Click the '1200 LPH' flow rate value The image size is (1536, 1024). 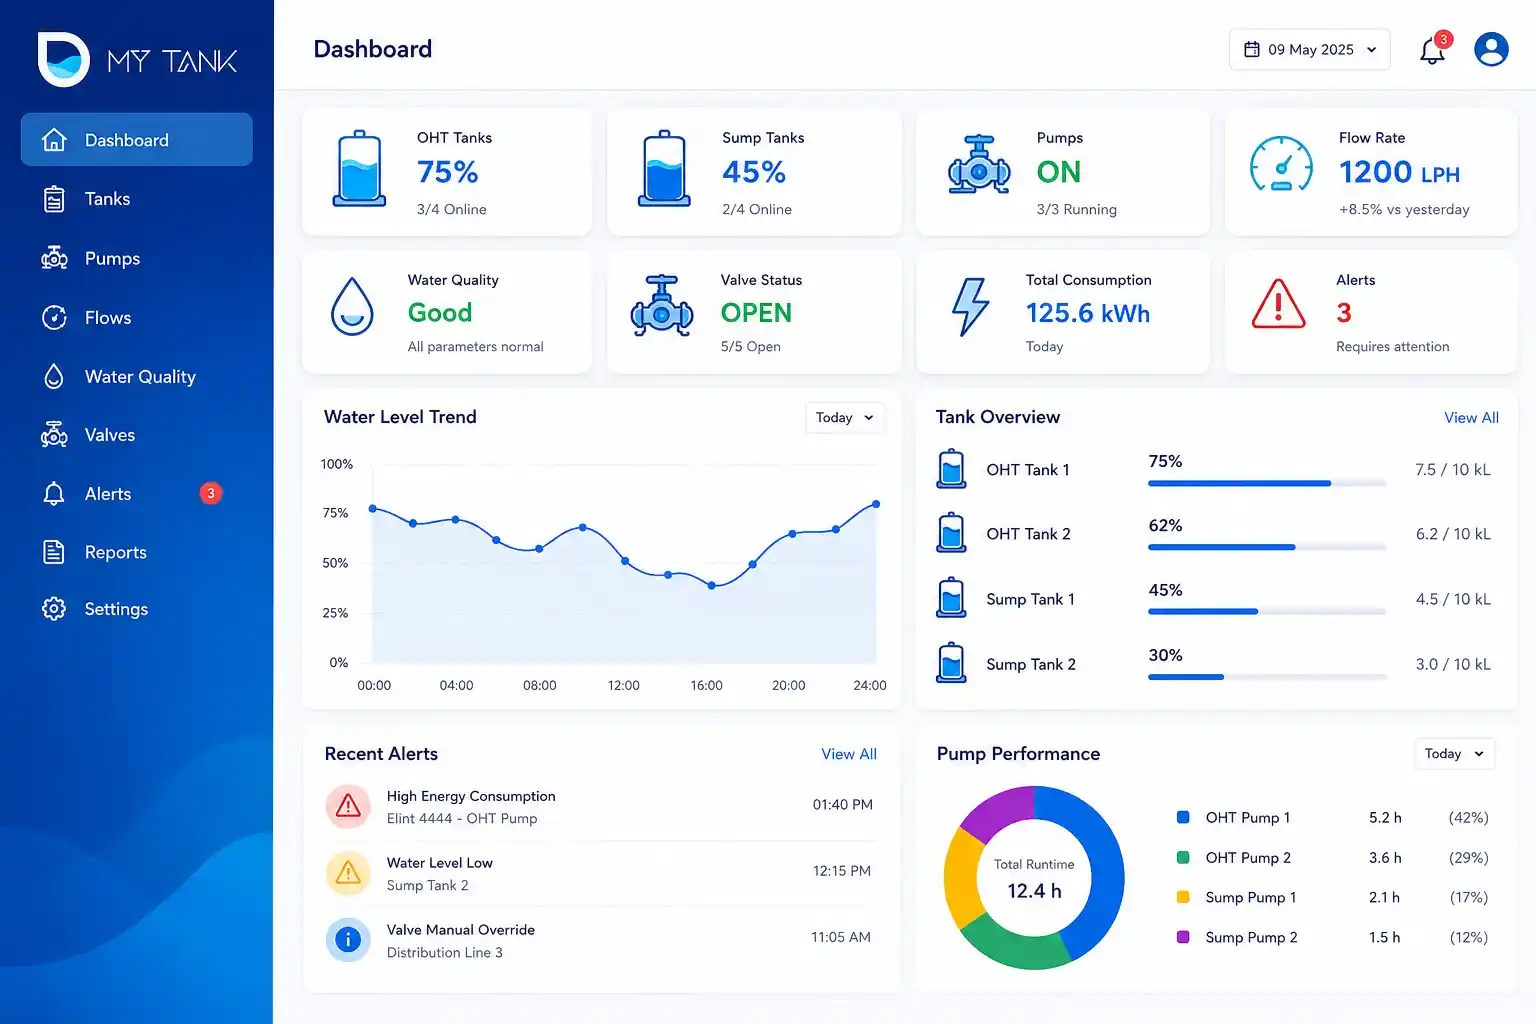pos(1399,173)
